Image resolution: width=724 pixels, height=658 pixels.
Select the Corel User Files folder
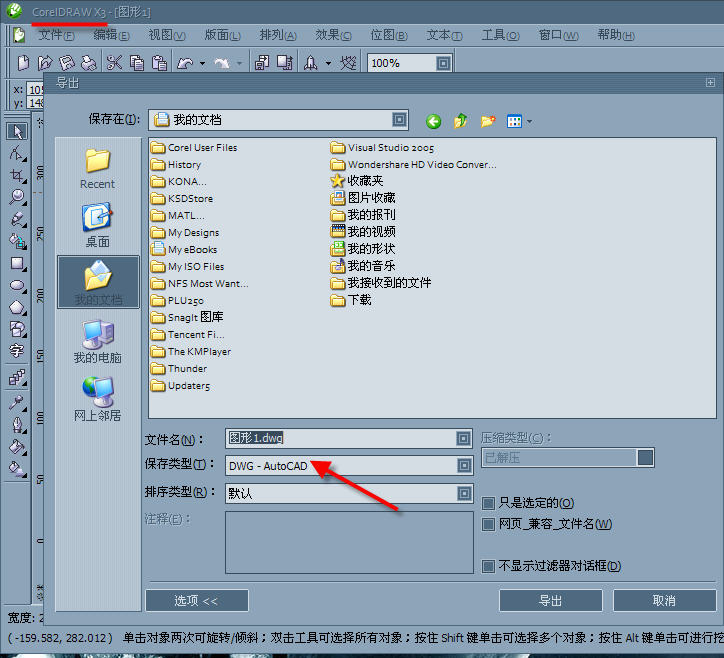click(194, 148)
